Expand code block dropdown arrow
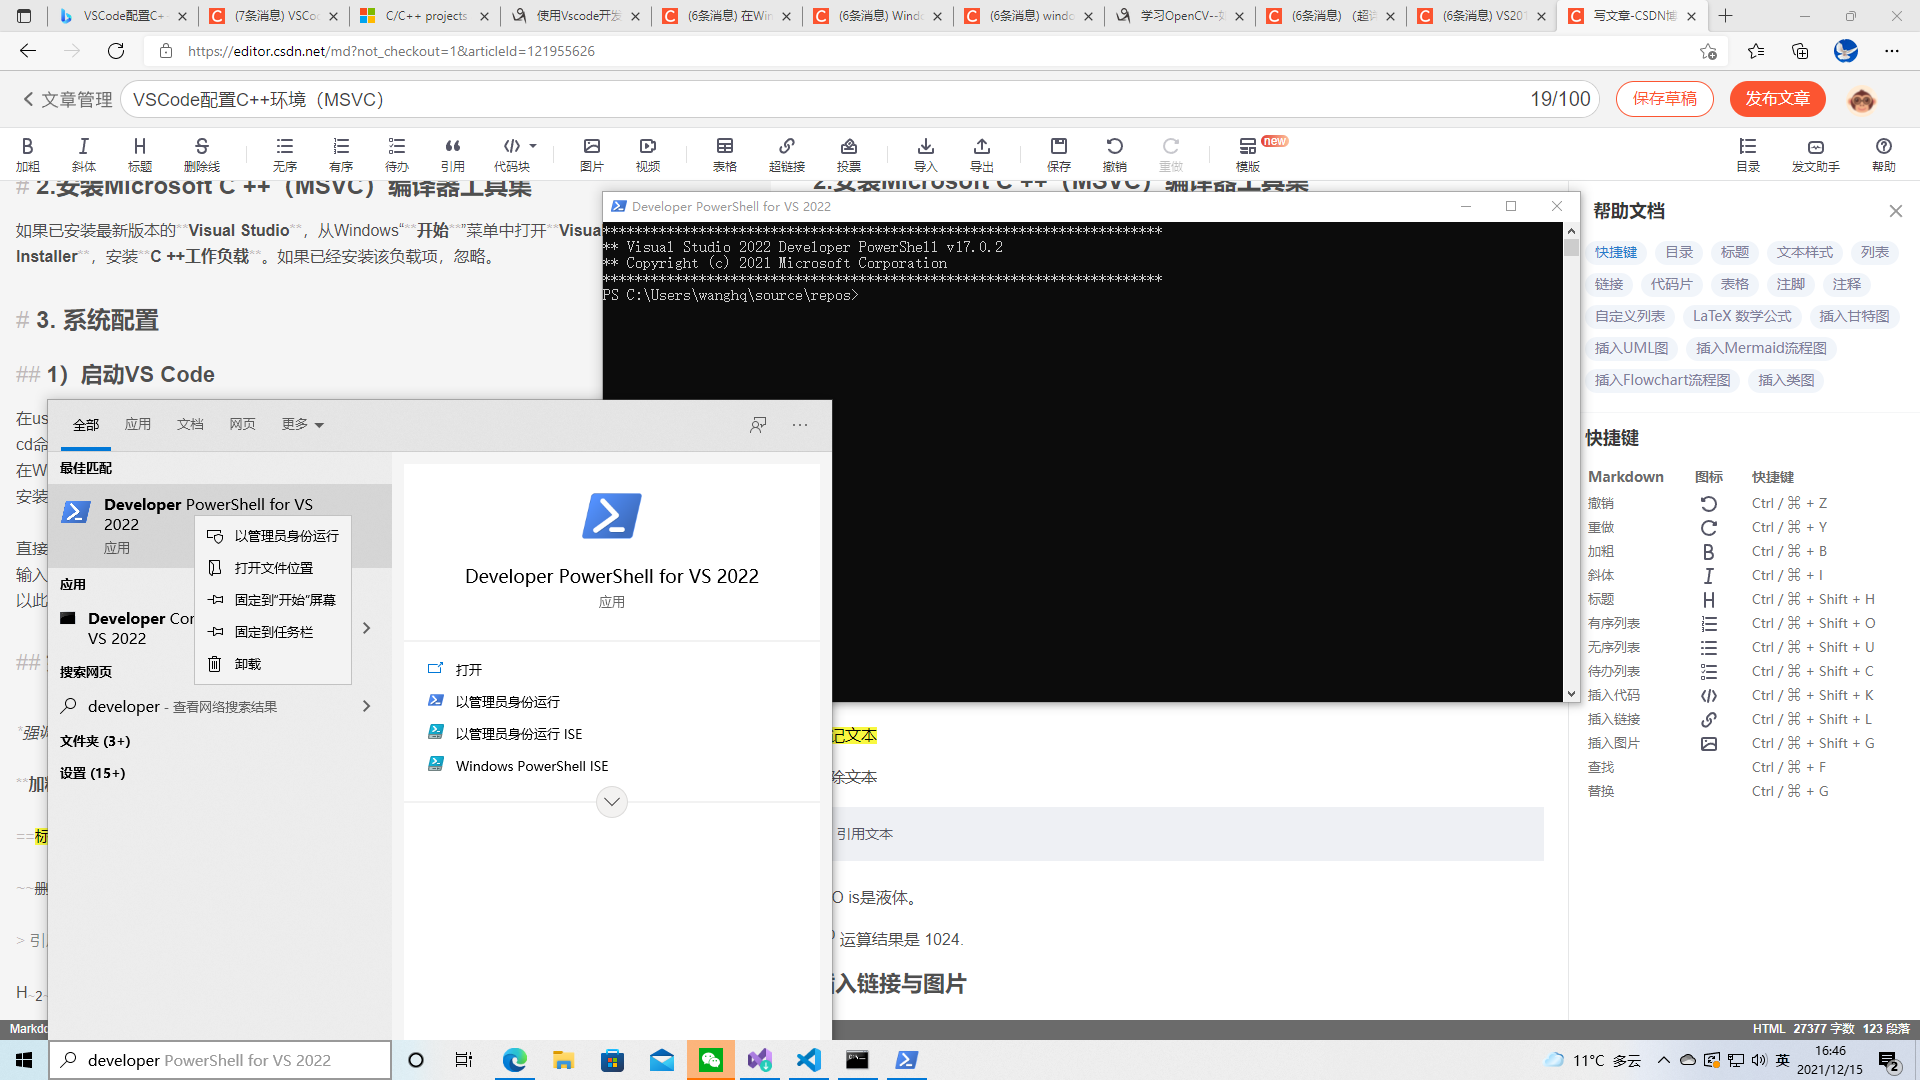Image resolution: width=1920 pixels, height=1080 pixels. tap(533, 146)
